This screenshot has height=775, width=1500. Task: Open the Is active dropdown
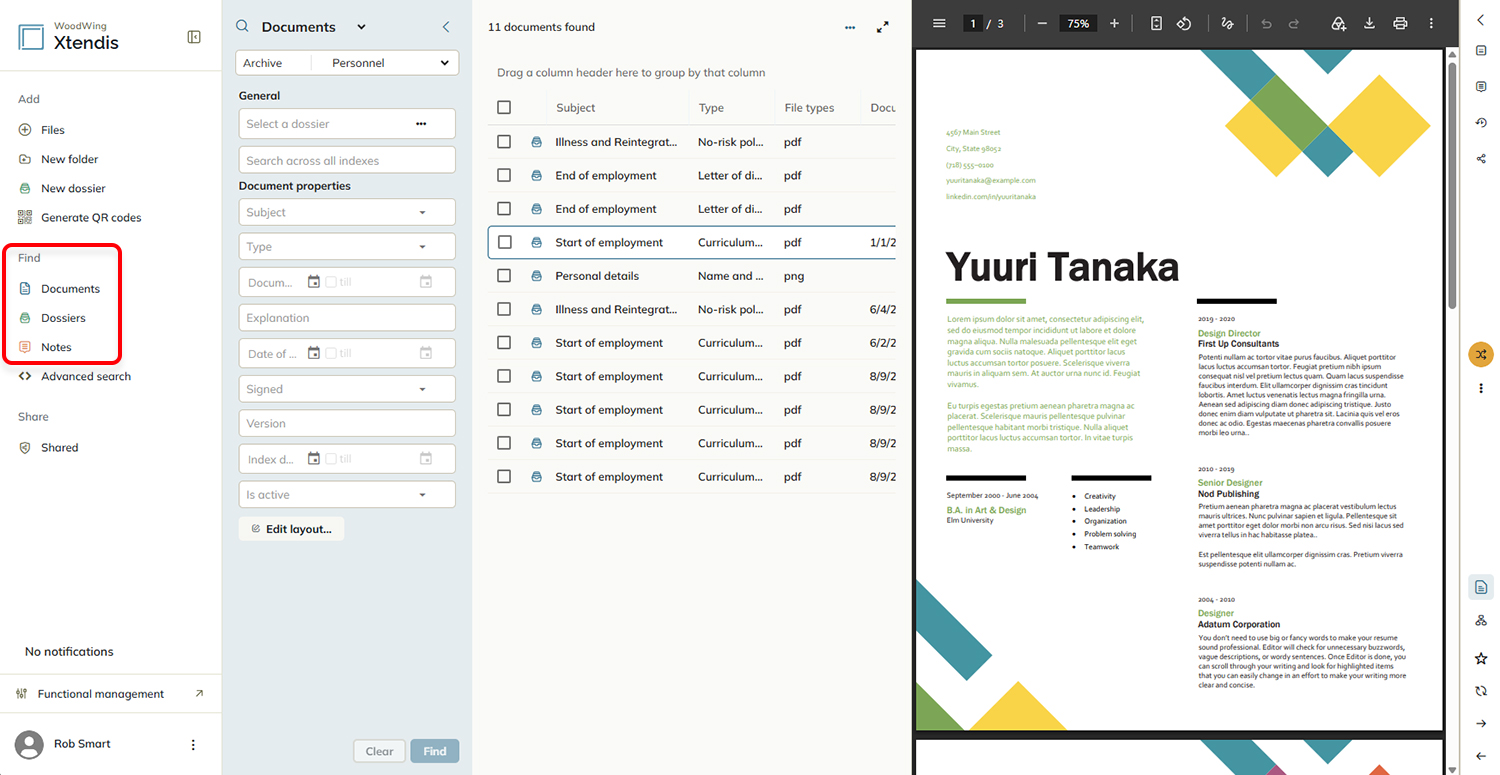347,495
